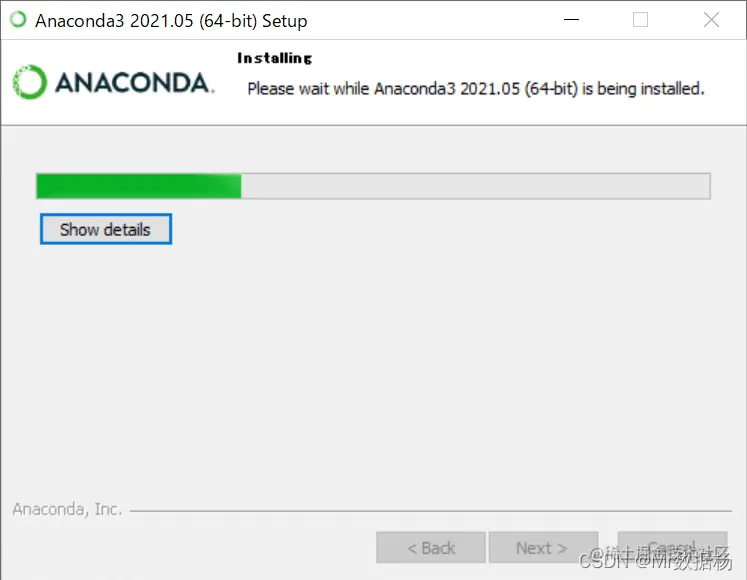Click the greyed-out Back button
The image size is (747, 580).
pos(431,548)
